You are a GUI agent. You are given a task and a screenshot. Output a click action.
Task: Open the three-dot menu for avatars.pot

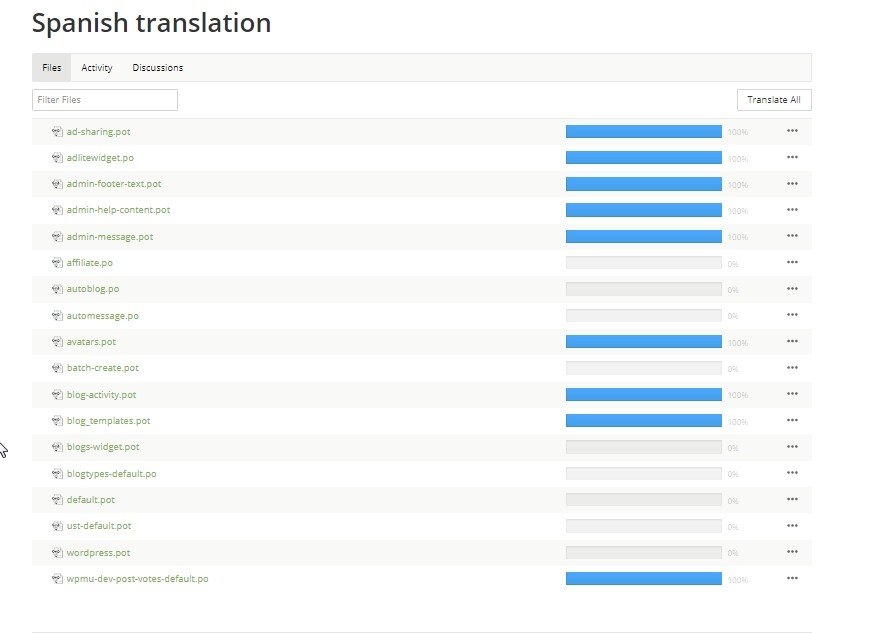792,341
